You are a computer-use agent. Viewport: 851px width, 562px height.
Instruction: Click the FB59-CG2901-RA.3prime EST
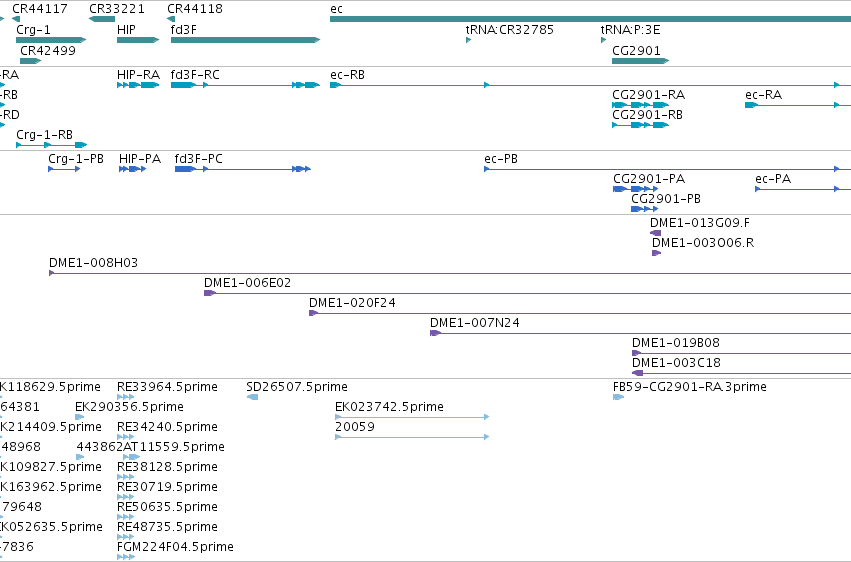618,398
